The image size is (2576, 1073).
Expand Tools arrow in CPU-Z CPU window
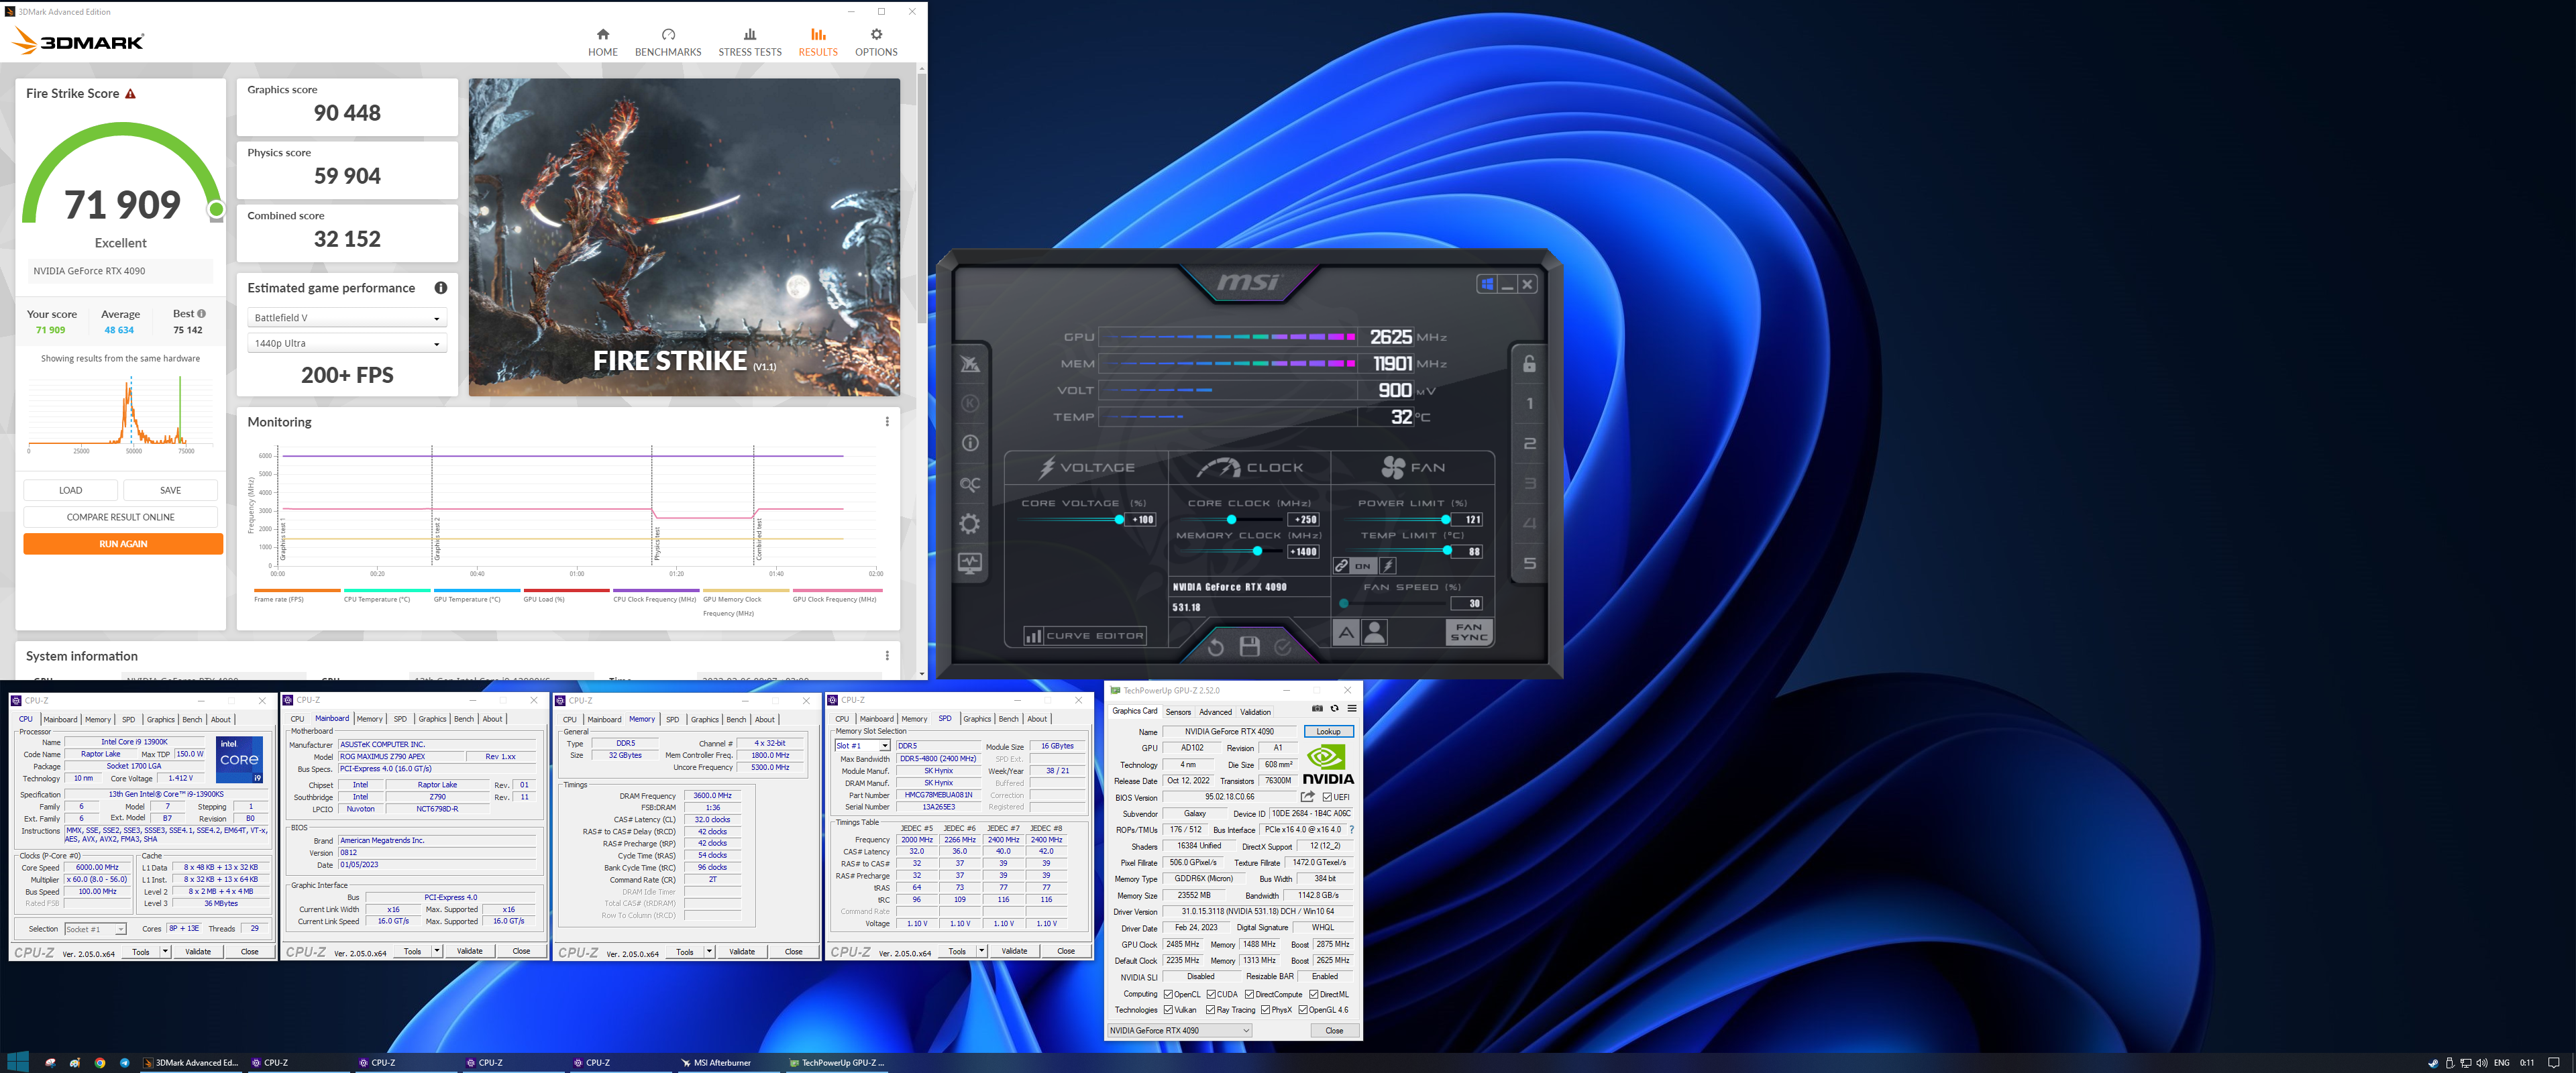coord(165,952)
